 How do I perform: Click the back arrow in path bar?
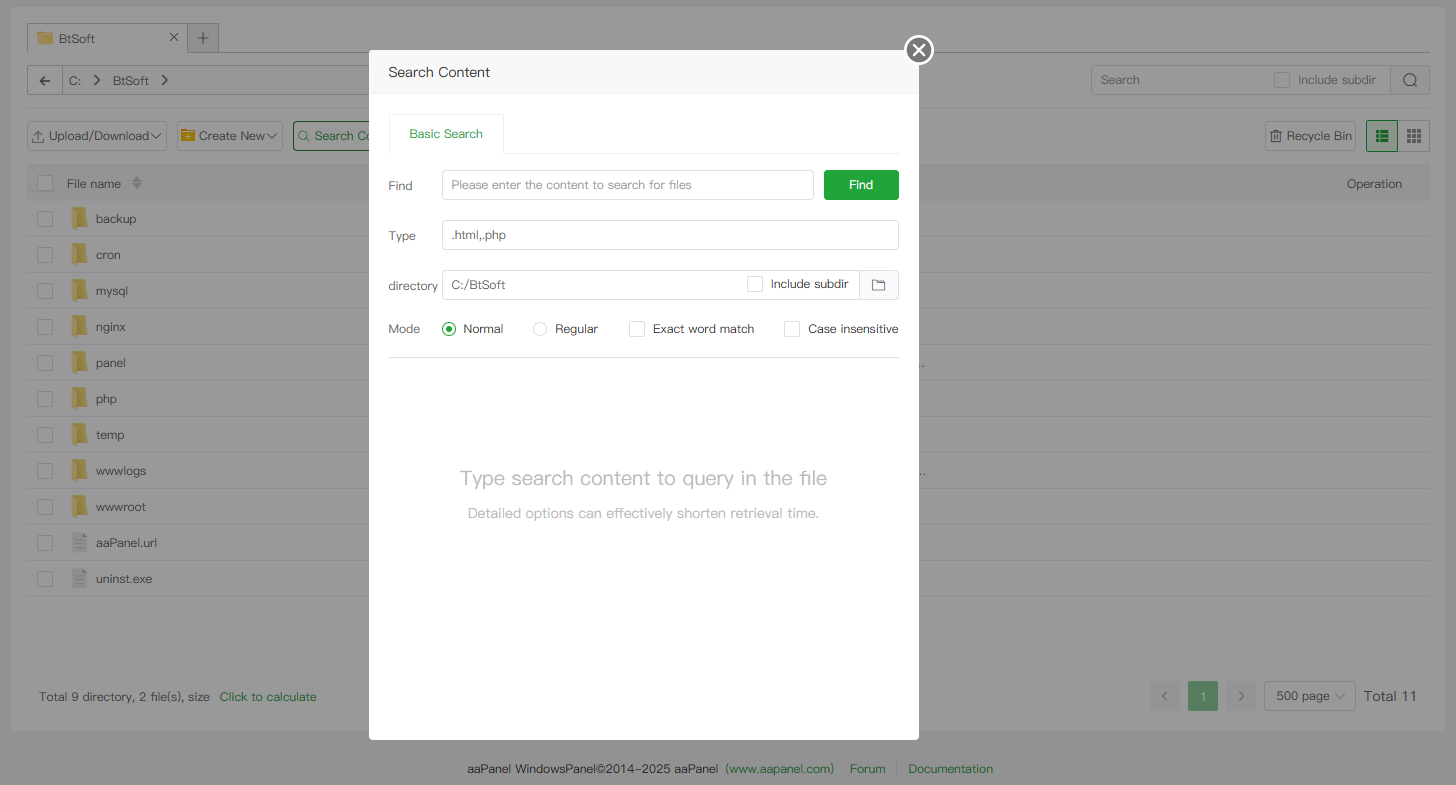click(x=44, y=80)
